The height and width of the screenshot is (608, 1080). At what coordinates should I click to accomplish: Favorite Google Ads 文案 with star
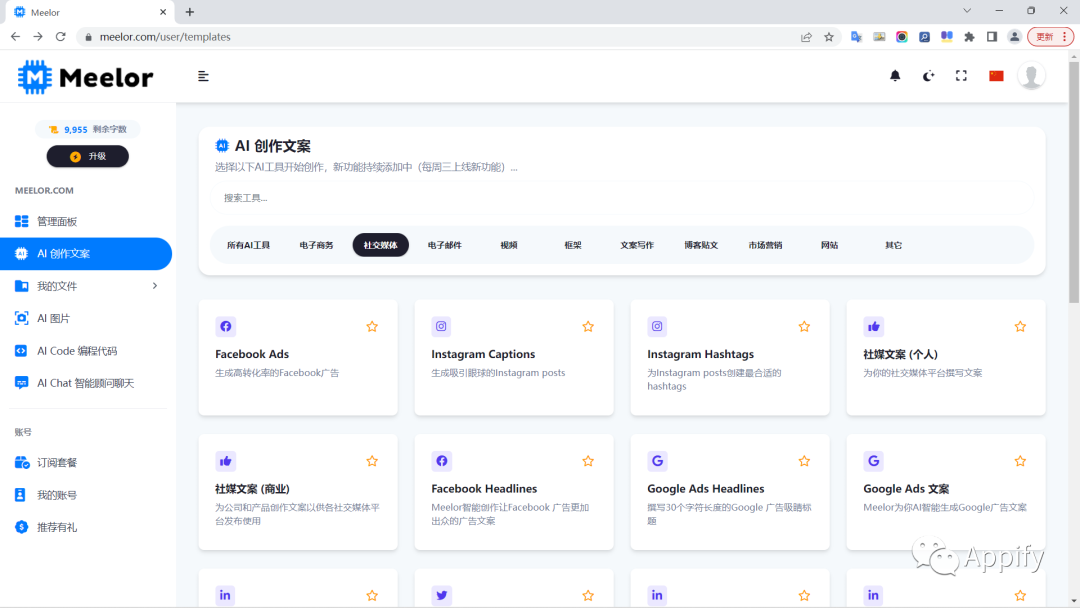tap(1020, 461)
